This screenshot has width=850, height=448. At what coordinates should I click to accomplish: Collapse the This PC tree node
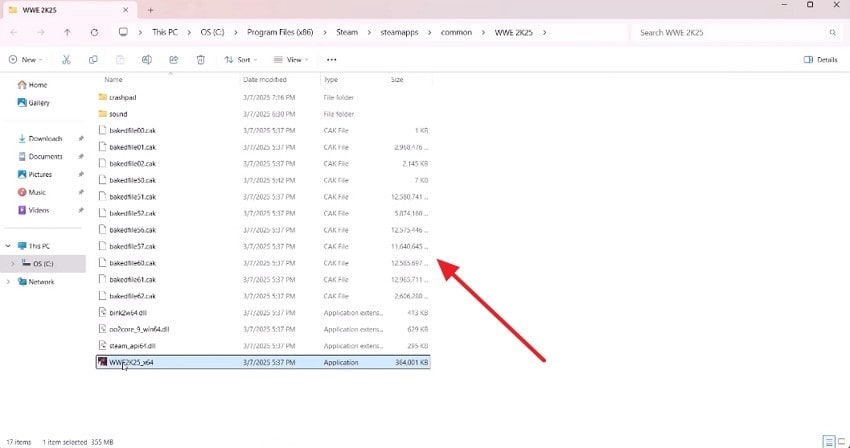pyautogui.click(x=8, y=246)
